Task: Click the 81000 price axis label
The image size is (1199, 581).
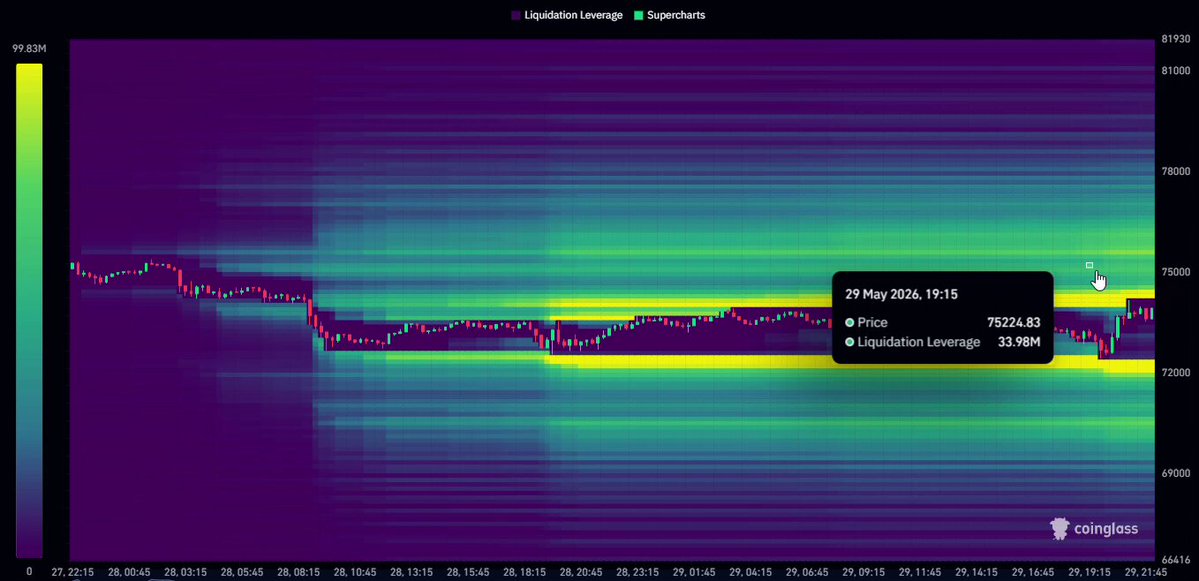Action: coord(1175,70)
